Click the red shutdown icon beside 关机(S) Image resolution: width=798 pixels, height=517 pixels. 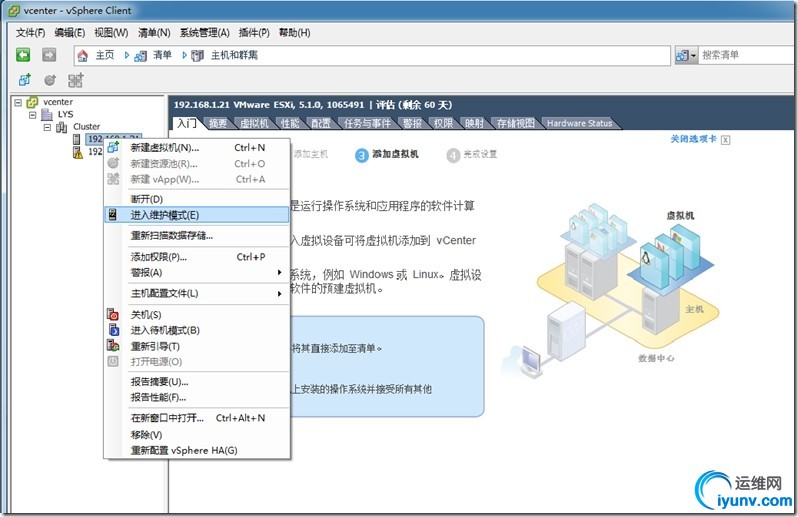click(112, 314)
